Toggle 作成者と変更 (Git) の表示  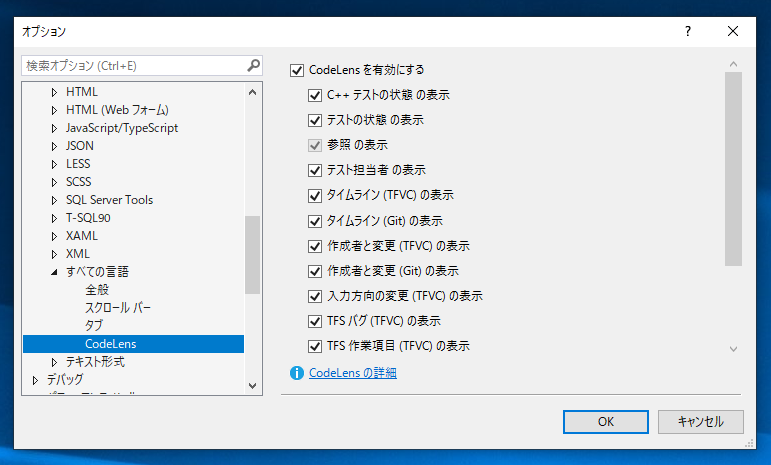coord(315,271)
